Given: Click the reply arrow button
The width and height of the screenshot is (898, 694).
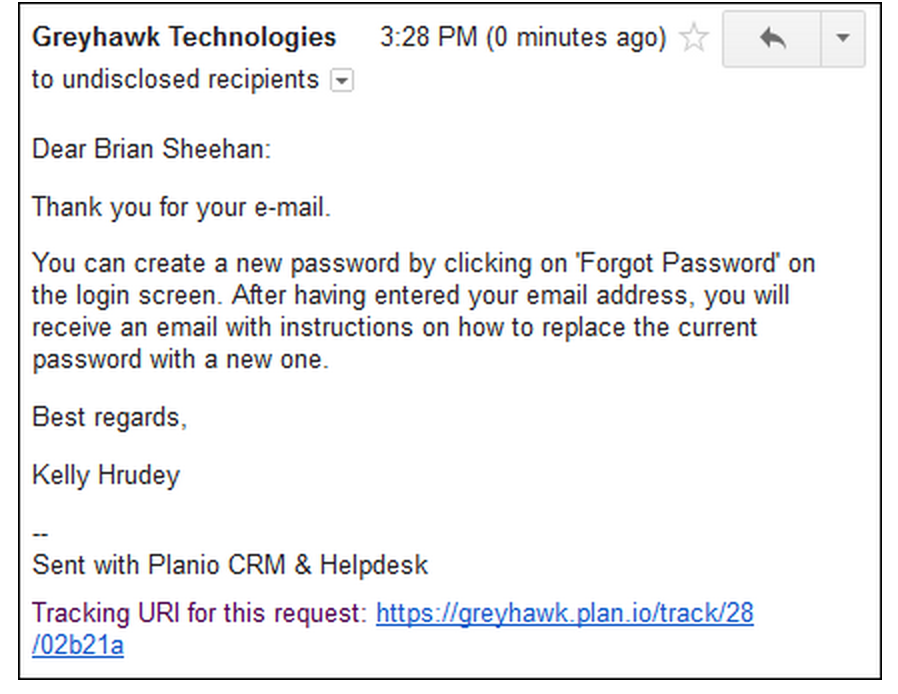Looking at the screenshot, I should (772, 38).
